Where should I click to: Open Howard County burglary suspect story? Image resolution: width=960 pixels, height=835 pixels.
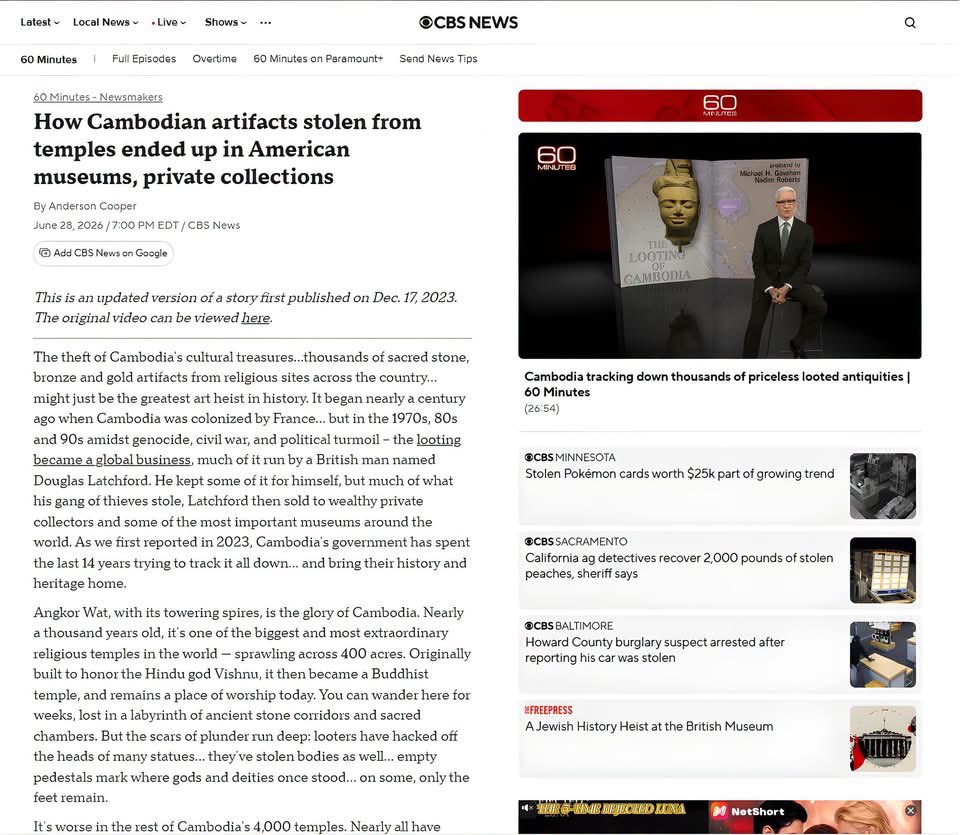[654, 650]
